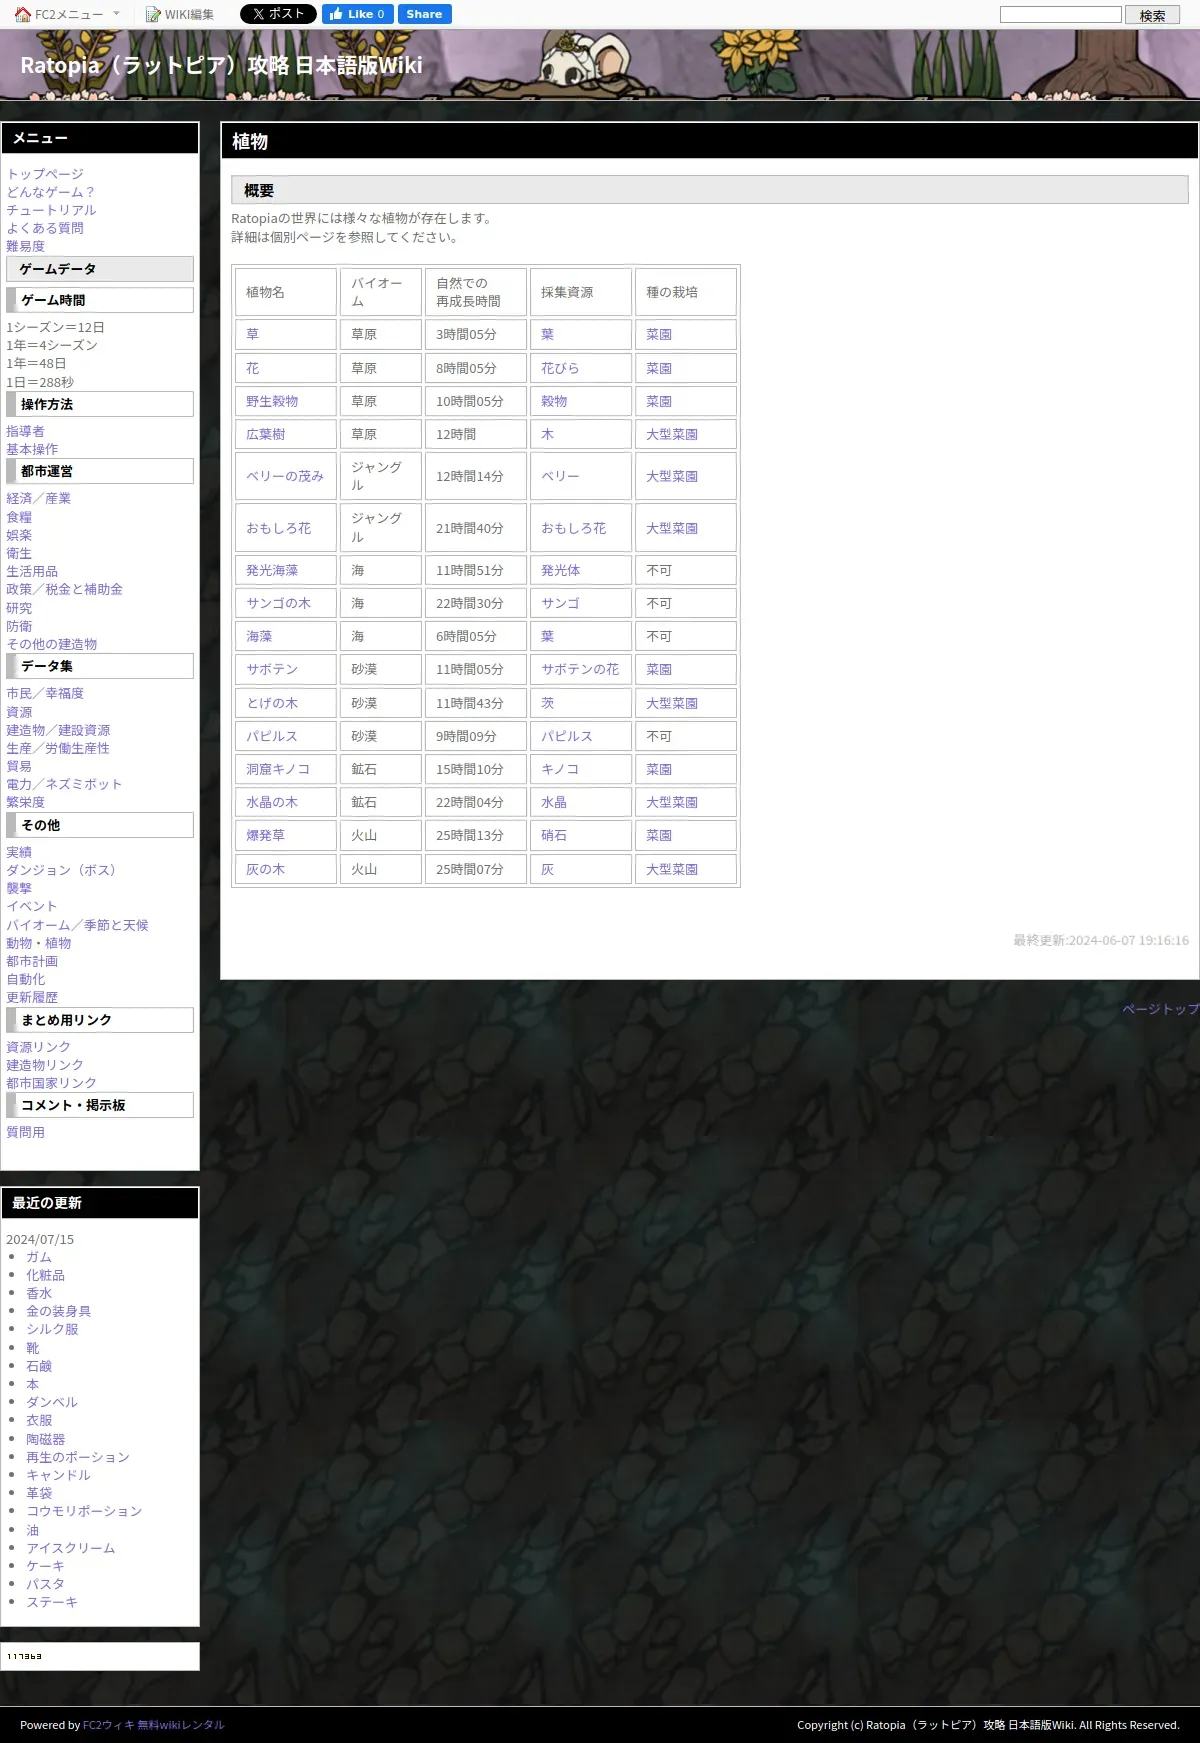
Task: Open 政策／税金と補助金 link
Action: tap(64, 589)
